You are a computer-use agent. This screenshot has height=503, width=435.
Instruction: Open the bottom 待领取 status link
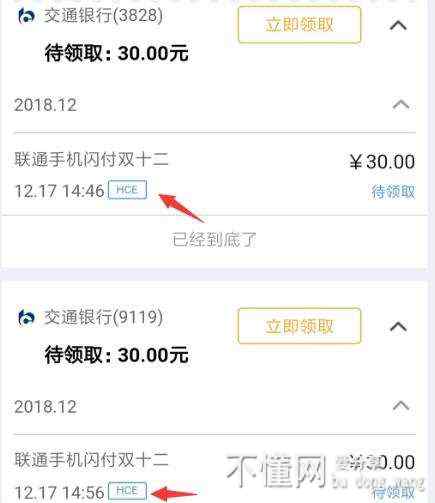(x=393, y=493)
